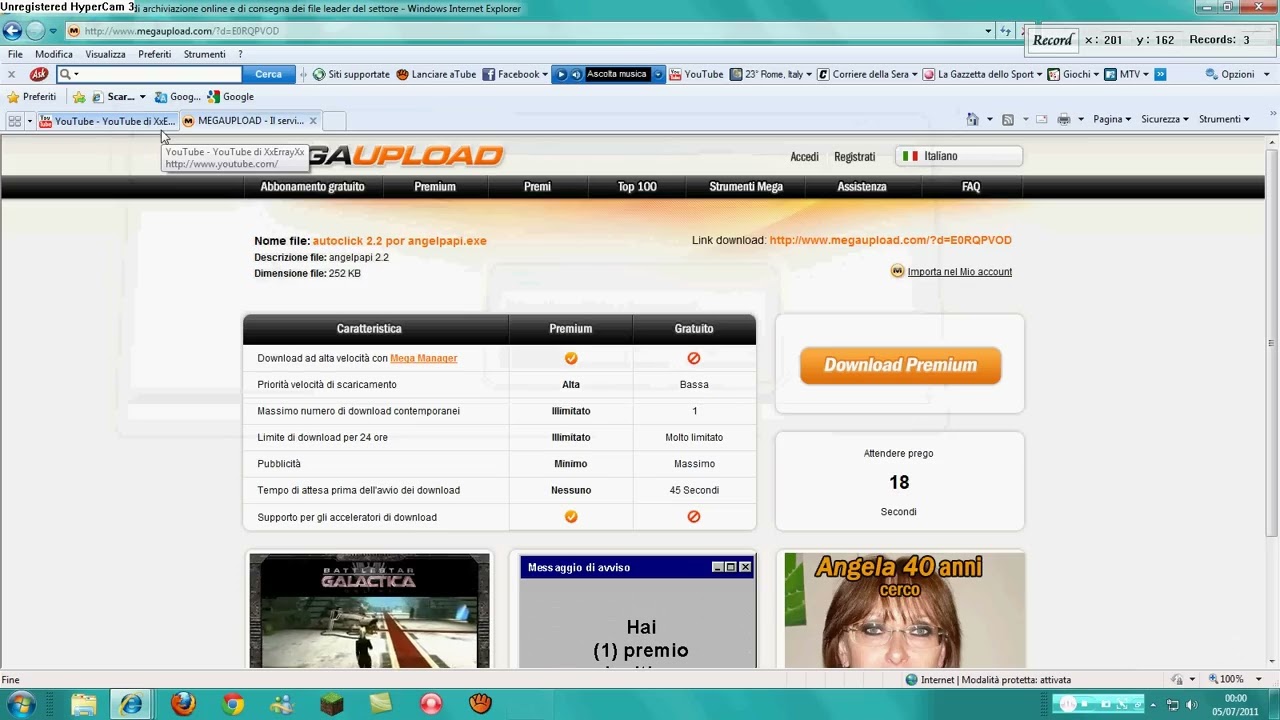Close the Messaggio di avviso ad box
Screen dimensions: 1280x720
[745, 567]
